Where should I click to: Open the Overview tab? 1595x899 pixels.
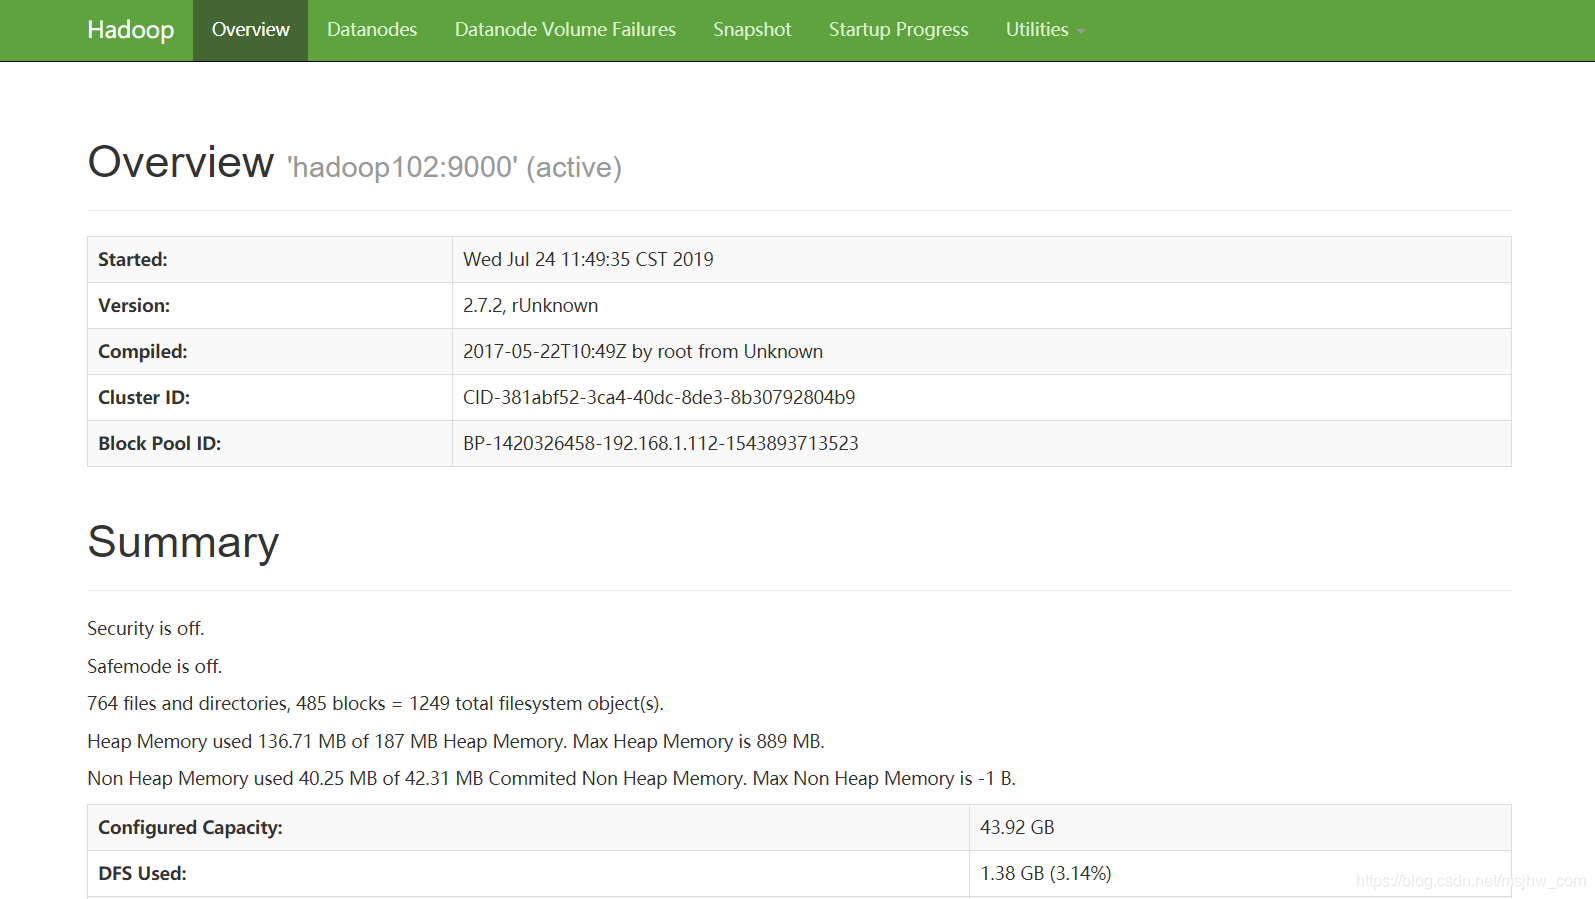[x=250, y=30]
